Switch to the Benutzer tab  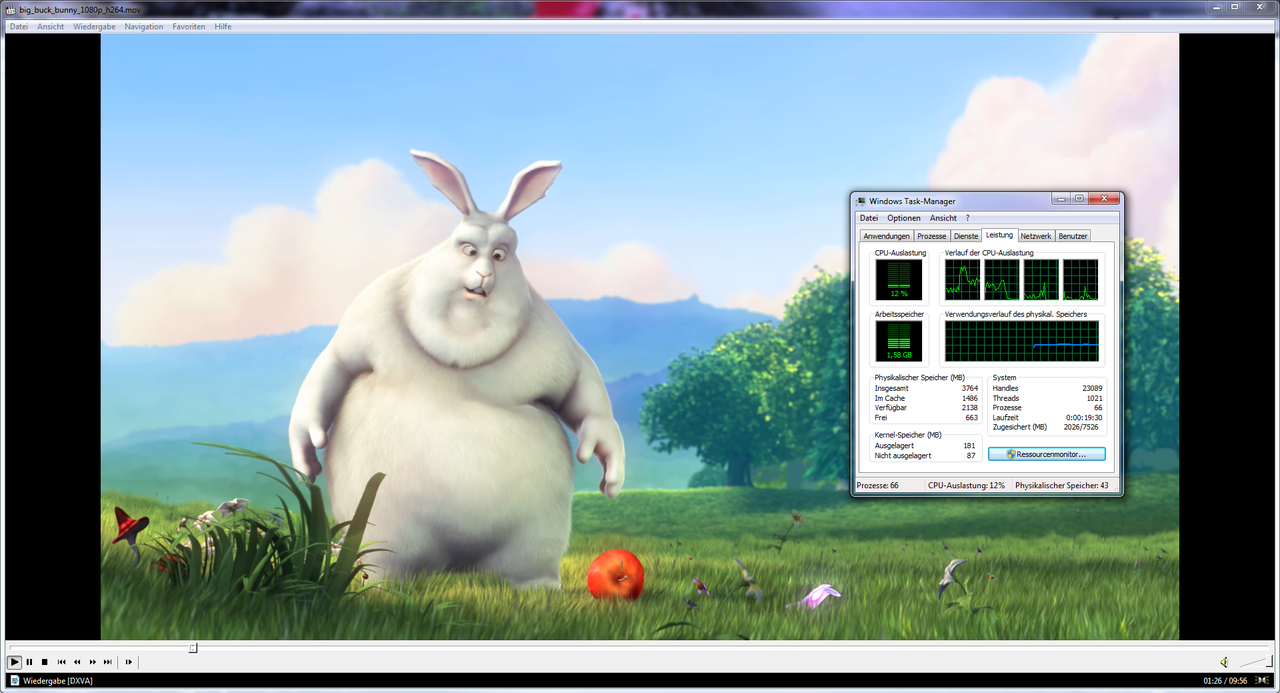[1073, 236]
